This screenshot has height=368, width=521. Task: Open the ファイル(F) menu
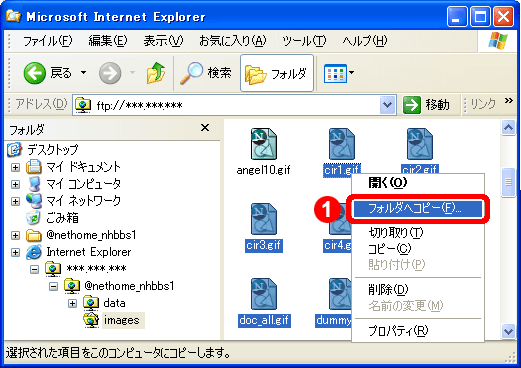pyautogui.click(x=47, y=41)
